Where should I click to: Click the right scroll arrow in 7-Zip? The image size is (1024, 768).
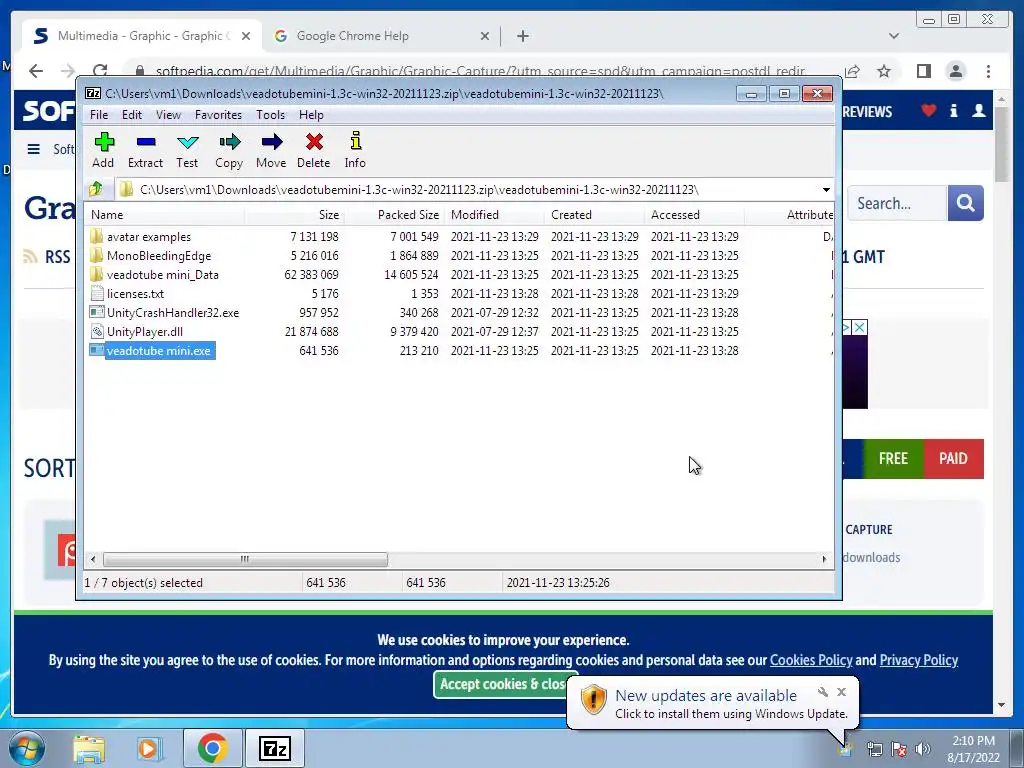pyautogui.click(x=824, y=560)
